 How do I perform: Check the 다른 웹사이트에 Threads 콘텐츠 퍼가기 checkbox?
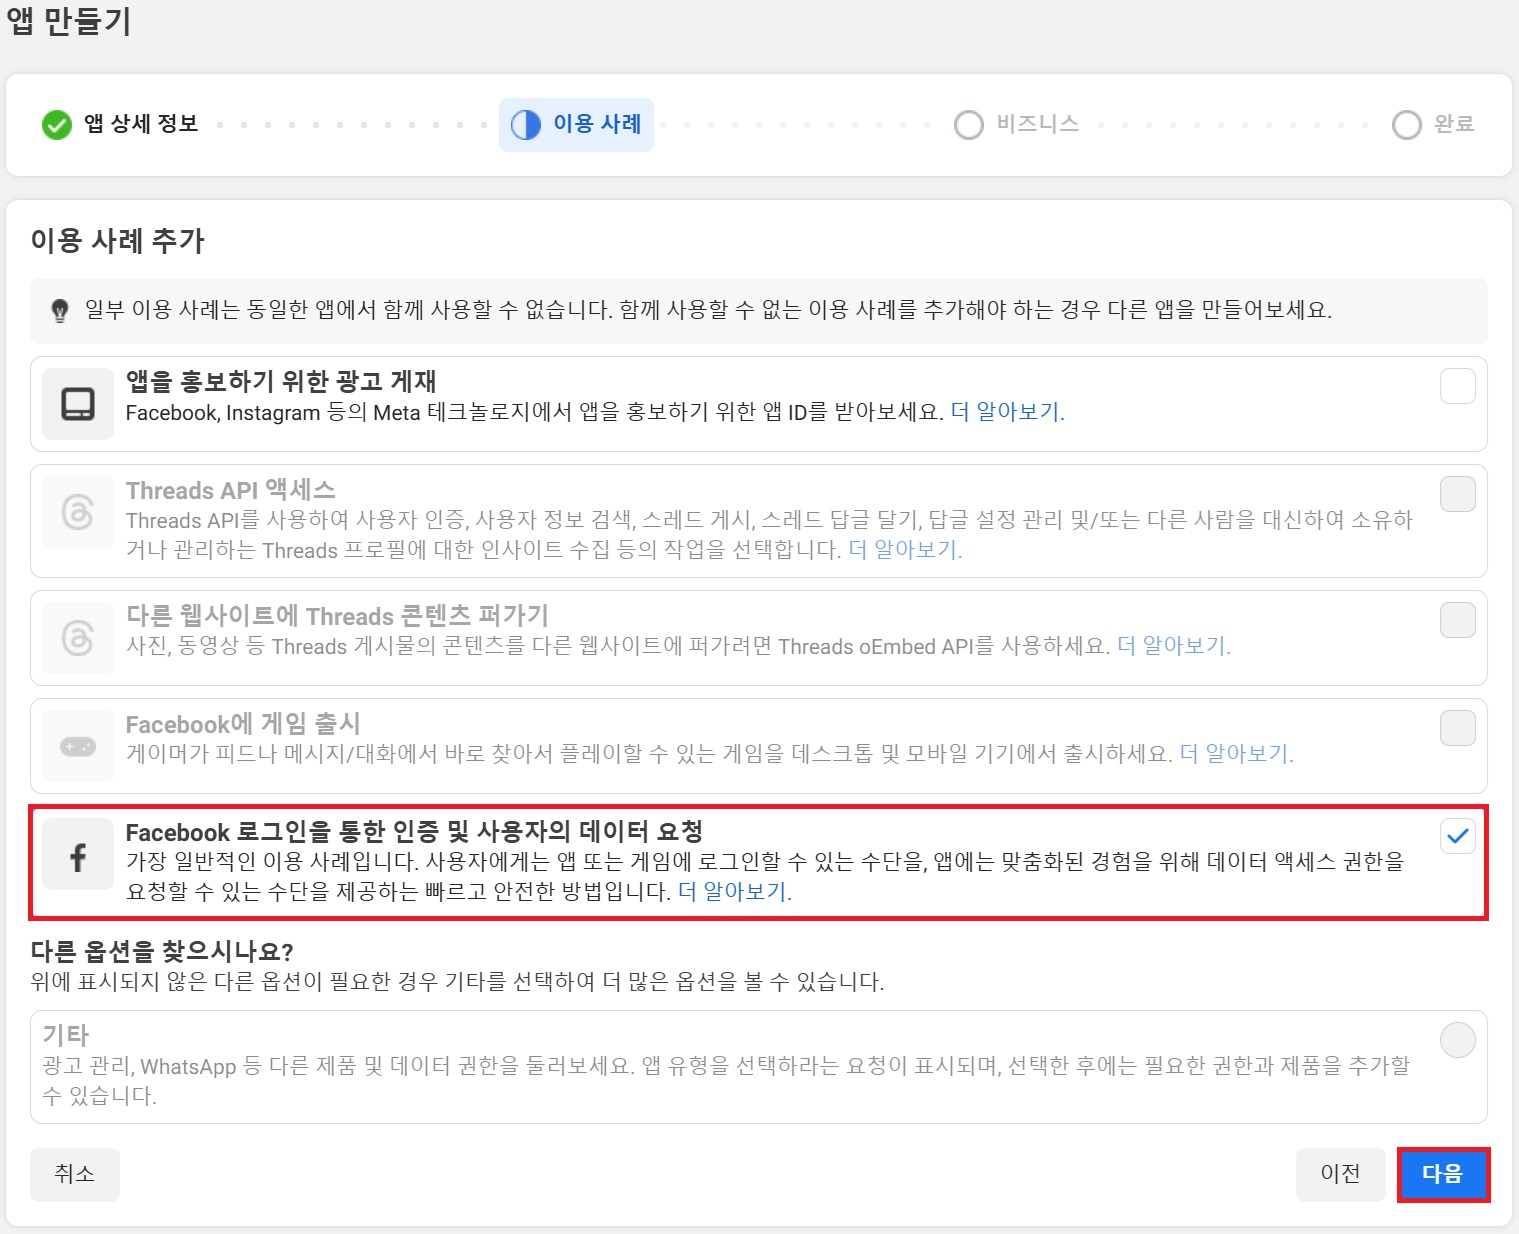click(x=1458, y=620)
